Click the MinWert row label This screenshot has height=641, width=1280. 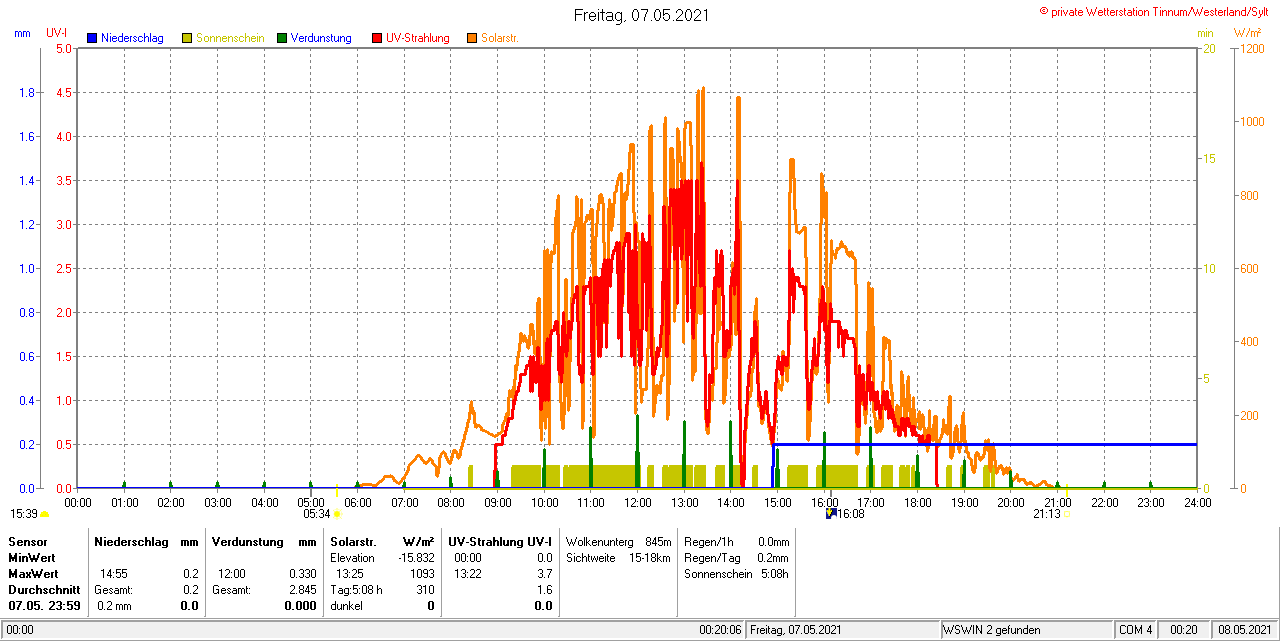tap(31, 557)
